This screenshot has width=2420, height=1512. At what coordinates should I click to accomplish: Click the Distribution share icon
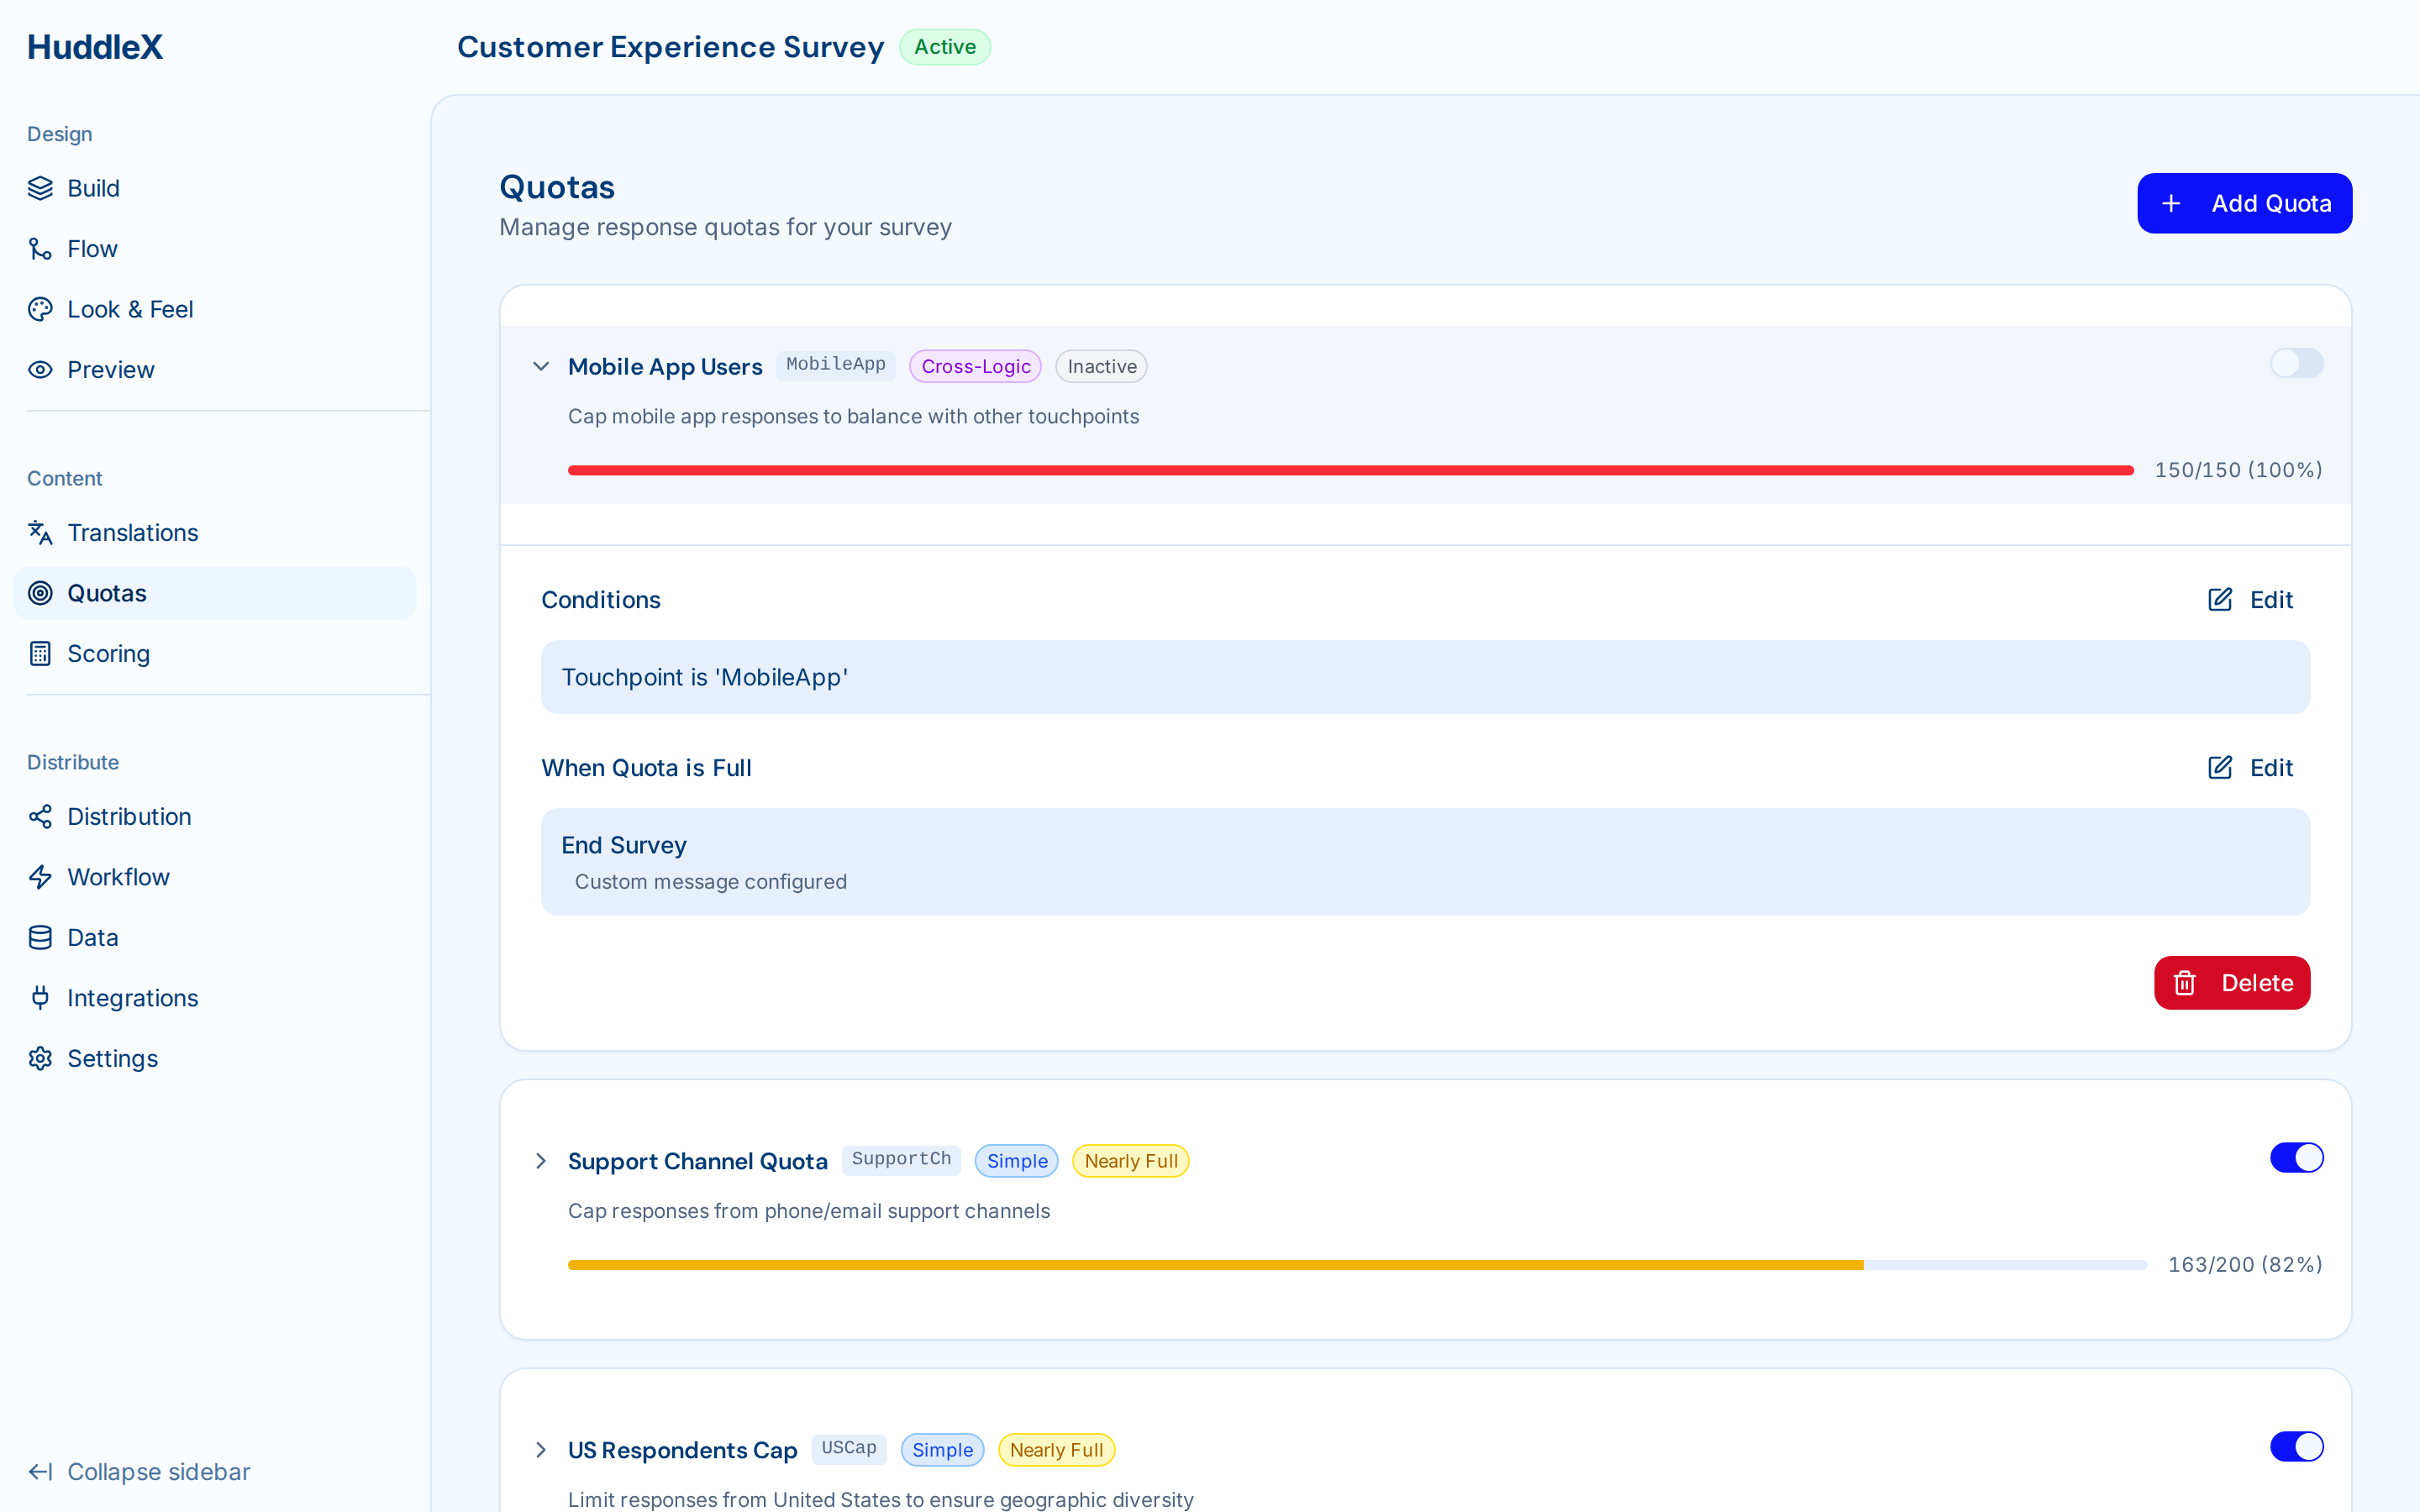pyautogui.click(x=40, y=817)
